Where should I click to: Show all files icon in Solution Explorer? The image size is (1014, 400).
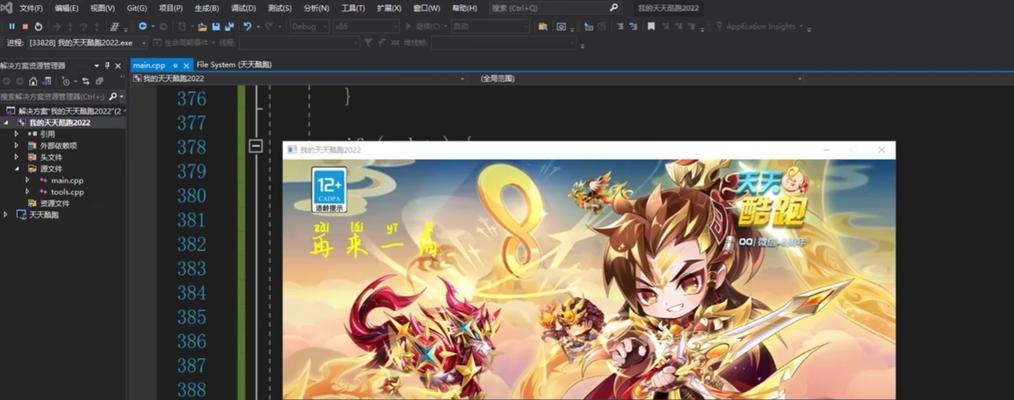tap(99, 81)
